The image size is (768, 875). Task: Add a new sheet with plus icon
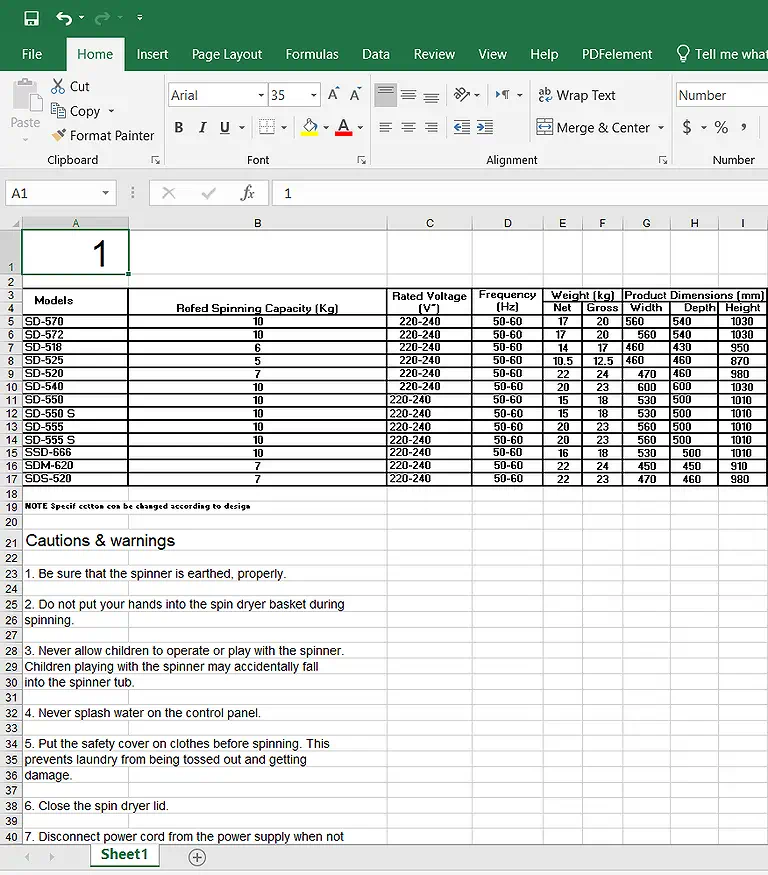[x=197, y=857]
